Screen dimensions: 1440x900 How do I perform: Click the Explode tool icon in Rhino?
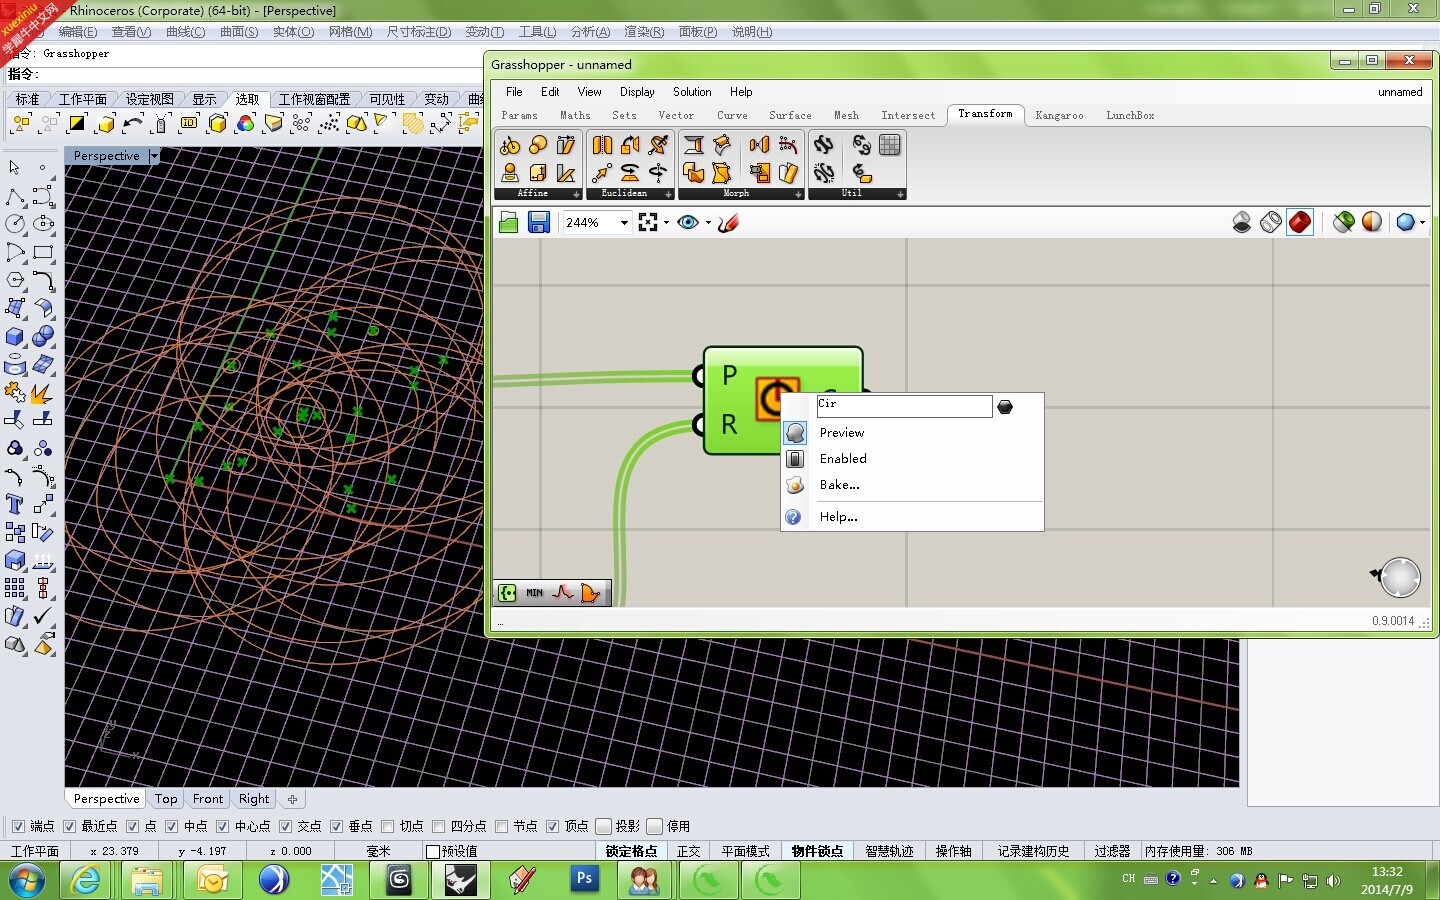click(43, 392)
